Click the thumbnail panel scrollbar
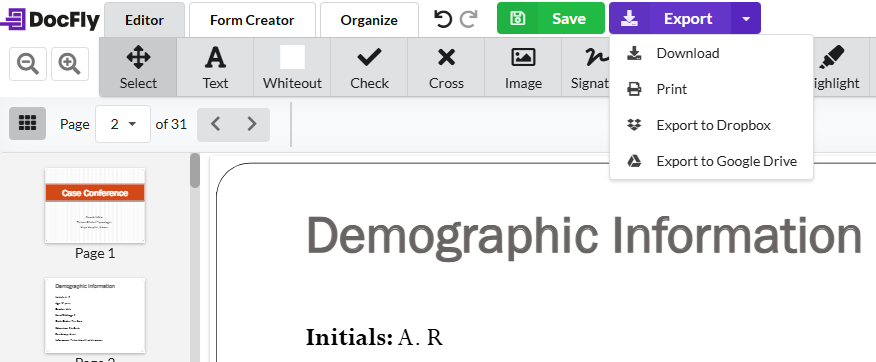The height and width of the screenshot is (362, 876). pyautogui.click(x=195, y=170)
